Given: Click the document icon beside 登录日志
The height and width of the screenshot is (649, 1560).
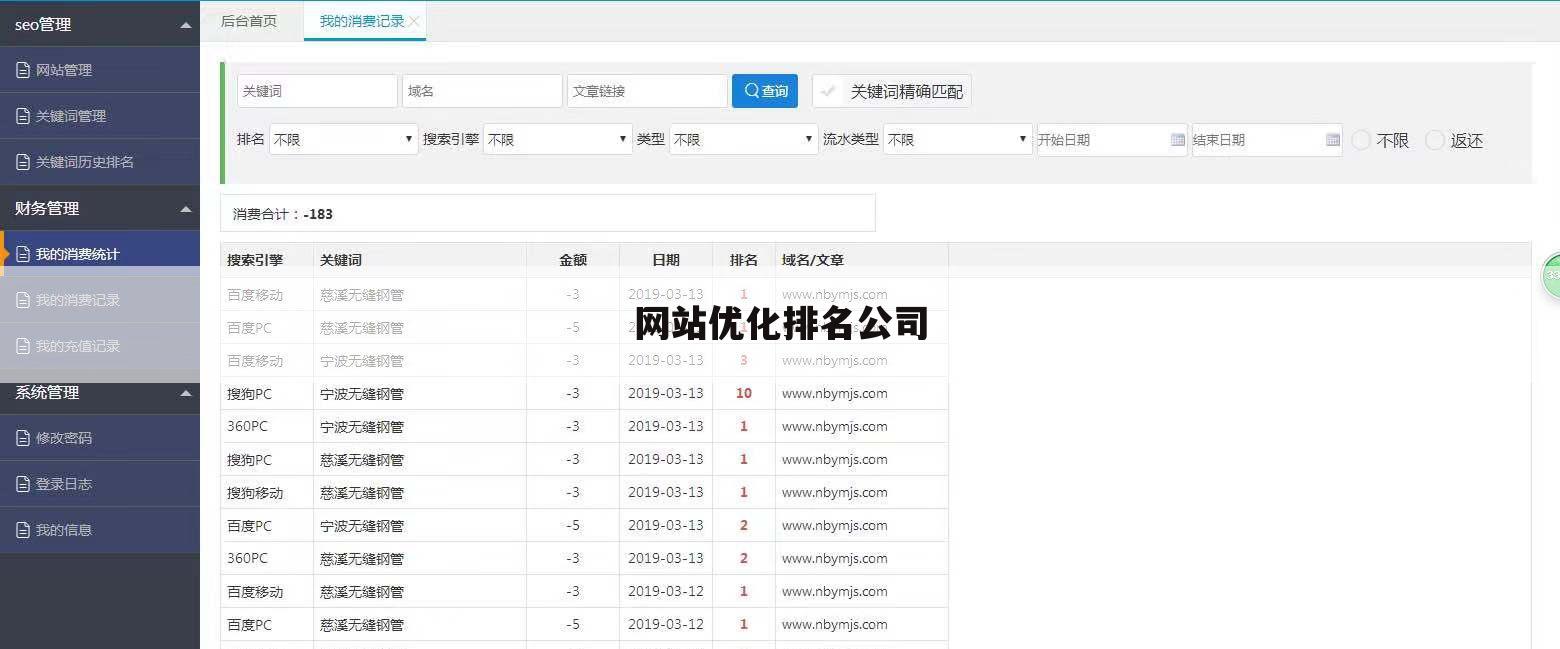Looking at the screenshot, I should coord(23,484).
